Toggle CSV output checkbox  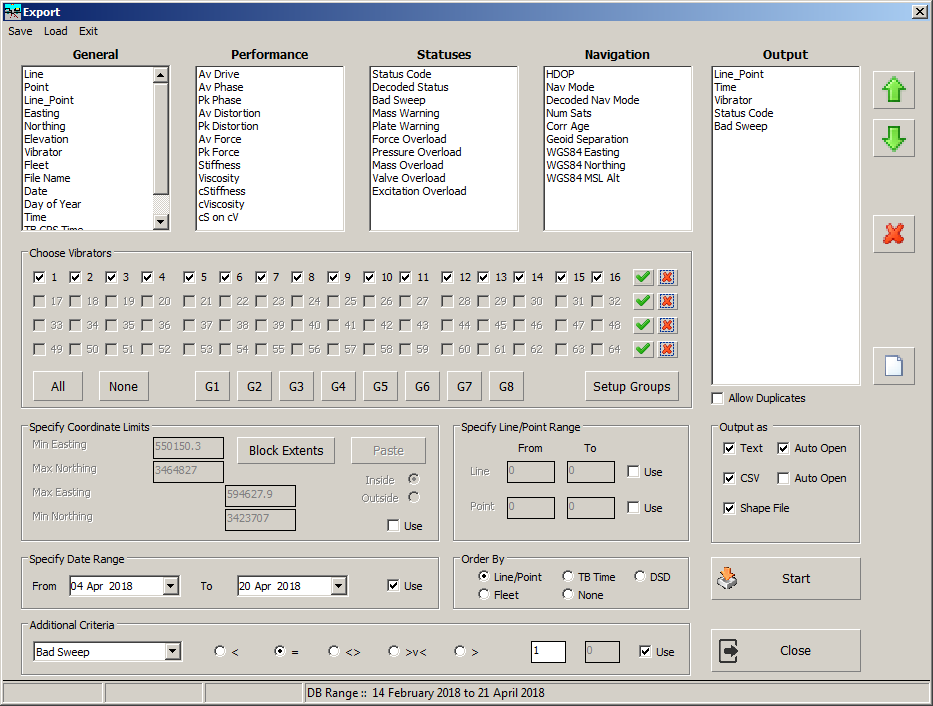(729, 478)
